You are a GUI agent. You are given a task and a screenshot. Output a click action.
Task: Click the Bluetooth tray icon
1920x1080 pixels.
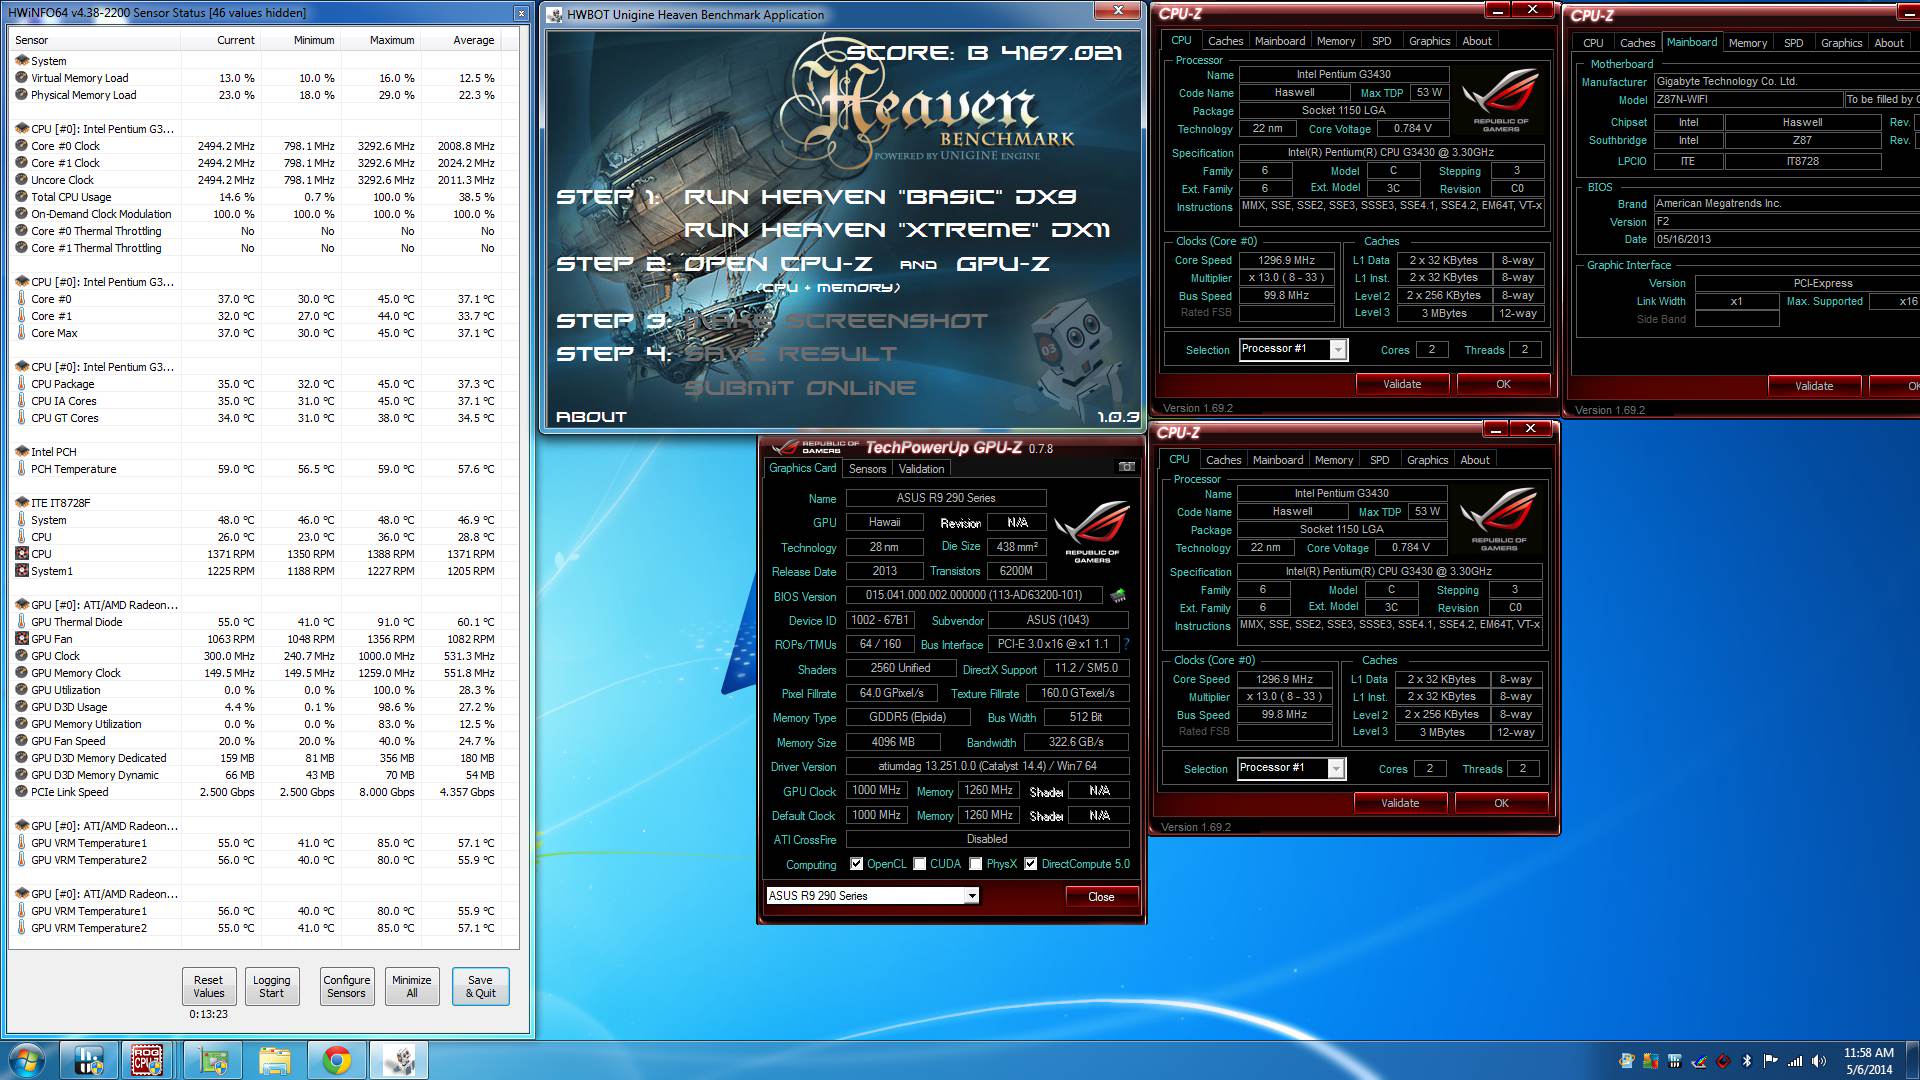coord(1747,1061)
